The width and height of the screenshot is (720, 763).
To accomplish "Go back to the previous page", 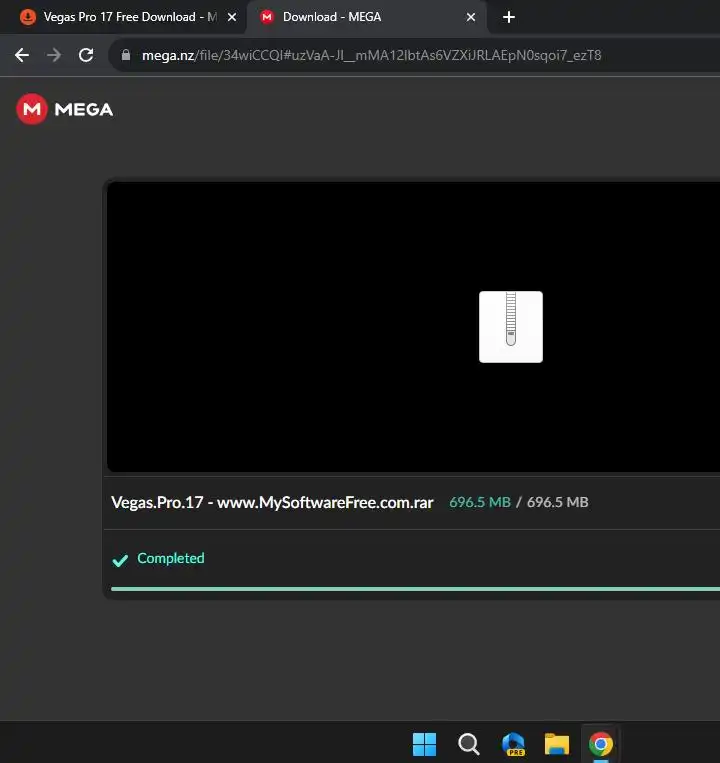I will pyautogui.click(x=22, y=55).
